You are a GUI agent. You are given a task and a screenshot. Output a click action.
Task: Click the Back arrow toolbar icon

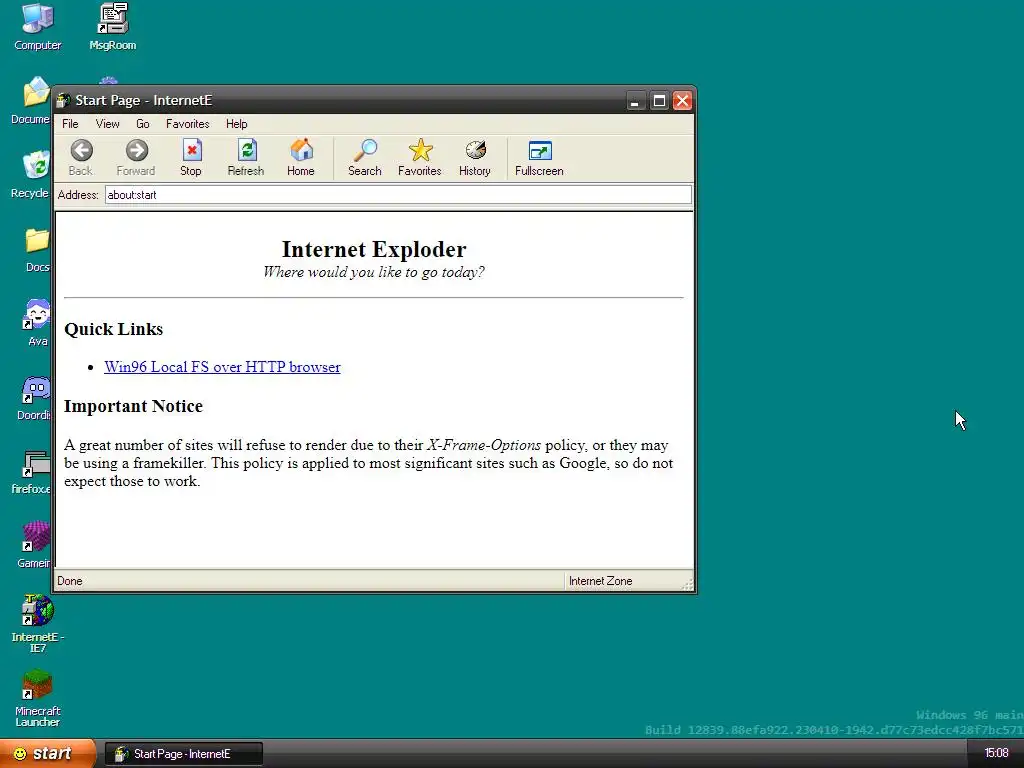point(82,151)
